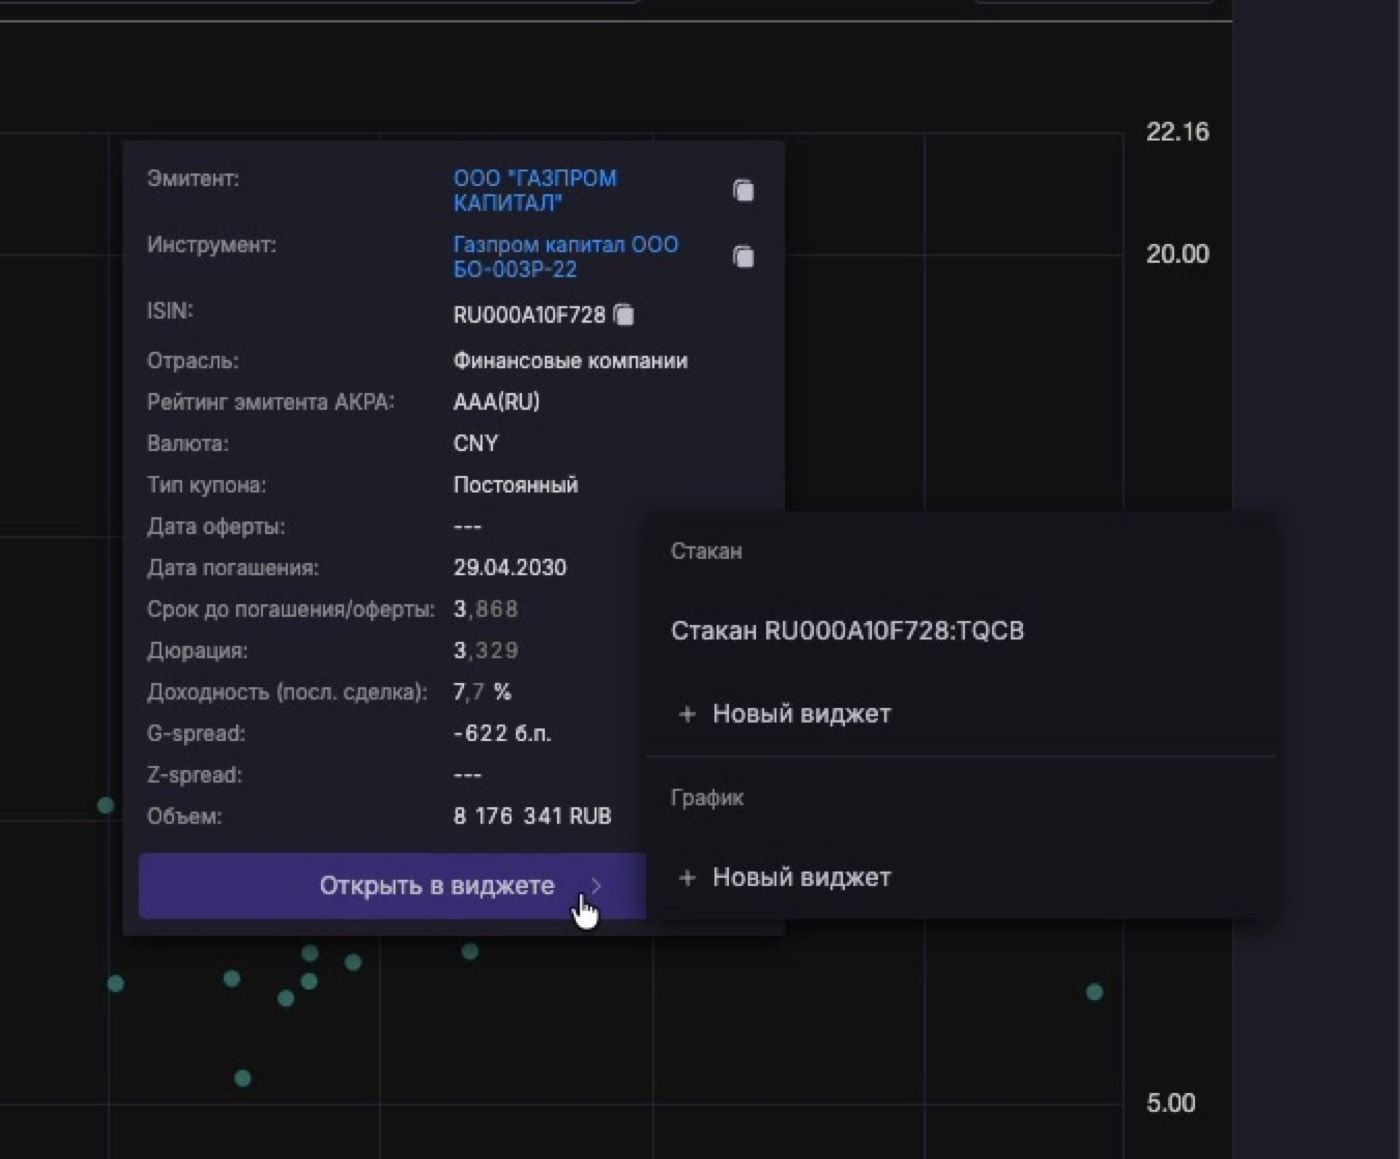Image resolution: width=1400 pixels, height=1159 pixels.
Task: Click the maturity date 29.04.2030
Action: [x=510, y=568]
